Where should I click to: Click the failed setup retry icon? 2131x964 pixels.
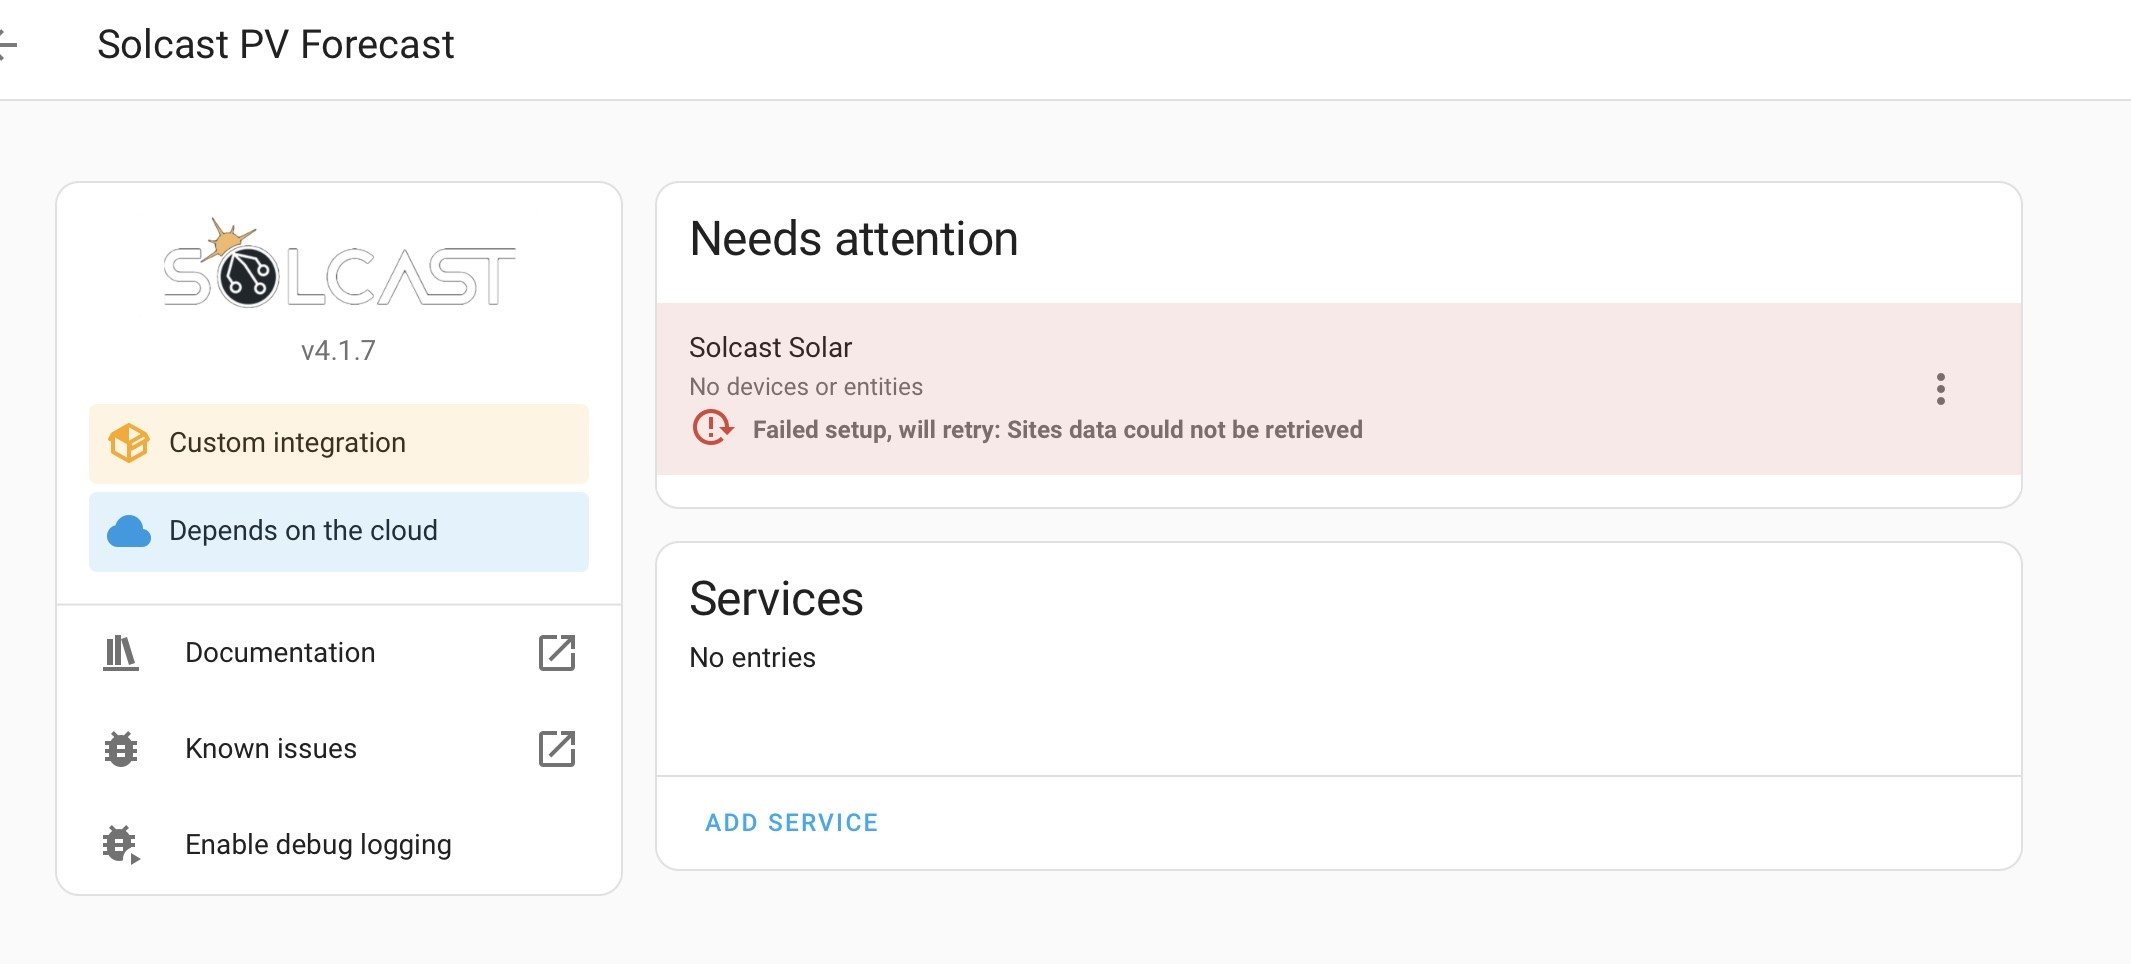(x=712, y=428)
